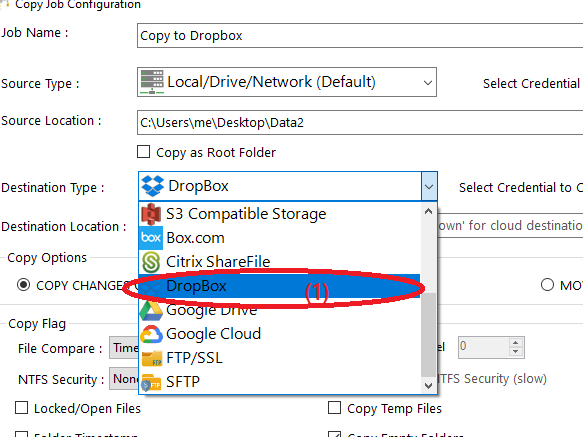Viewport: 583px width, 437px height.
Task: Click scroll-up arrow of destination list
Action: click(x=428, y=211)
